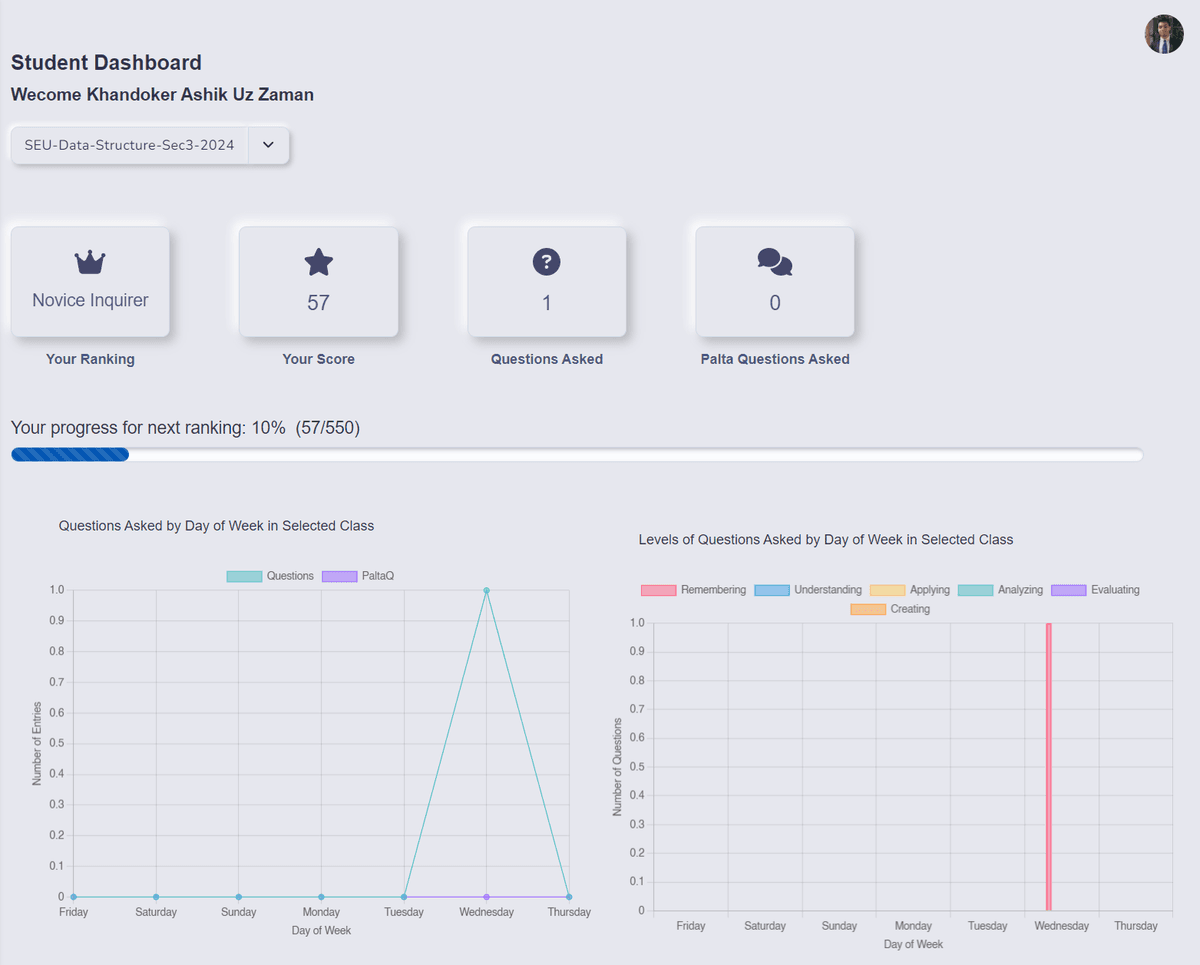The width and height of the screenshot is (1200, 965).
Task: Click the chat bubbles icon for Palta Questions
Action: click(x=774, y=261)
